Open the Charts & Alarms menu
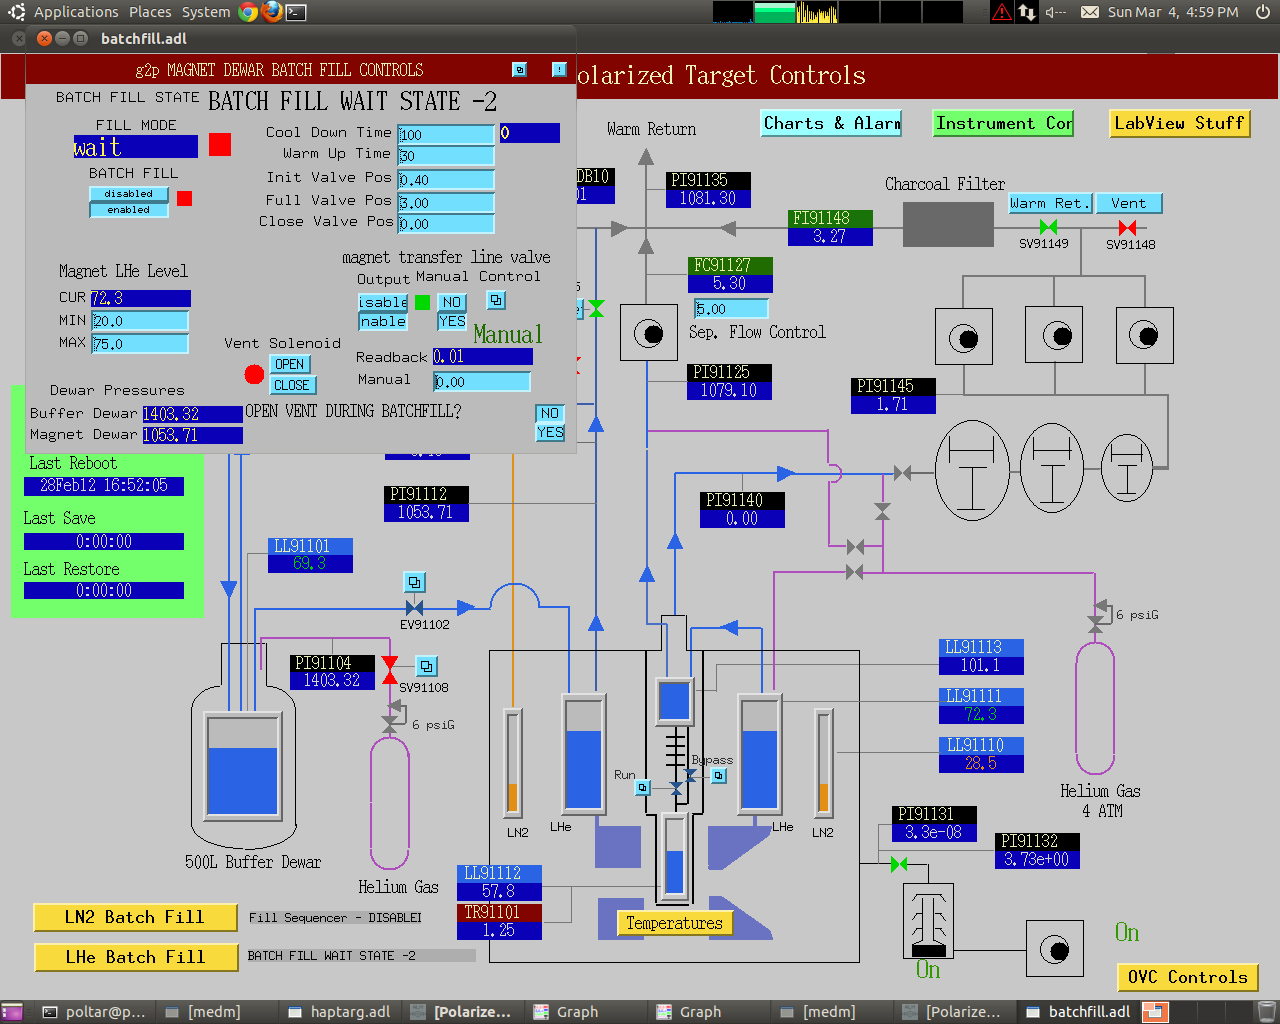This screenshot has width=1280, height=1024. [x=831, y=123]
